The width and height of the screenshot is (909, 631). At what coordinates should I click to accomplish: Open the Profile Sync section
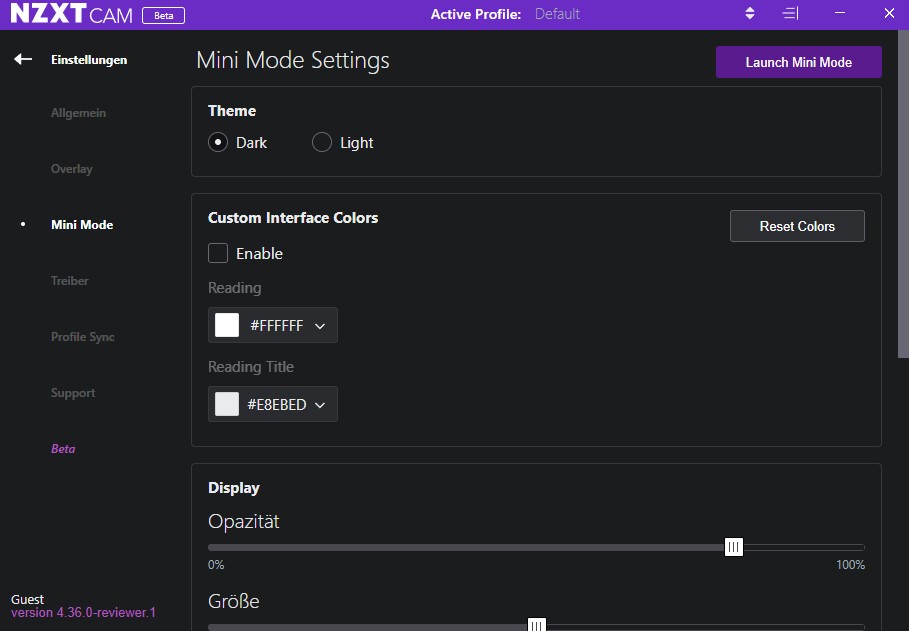85,337
